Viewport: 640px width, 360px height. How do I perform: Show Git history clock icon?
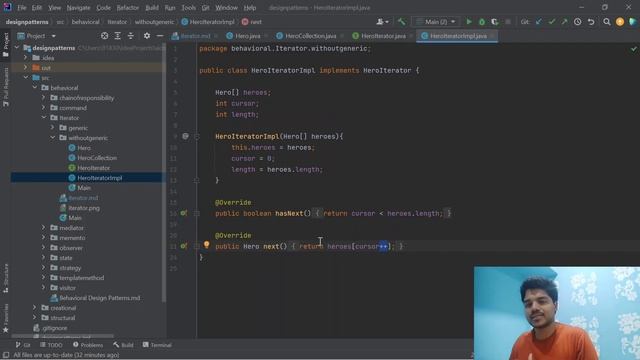(x=578, y=22)
